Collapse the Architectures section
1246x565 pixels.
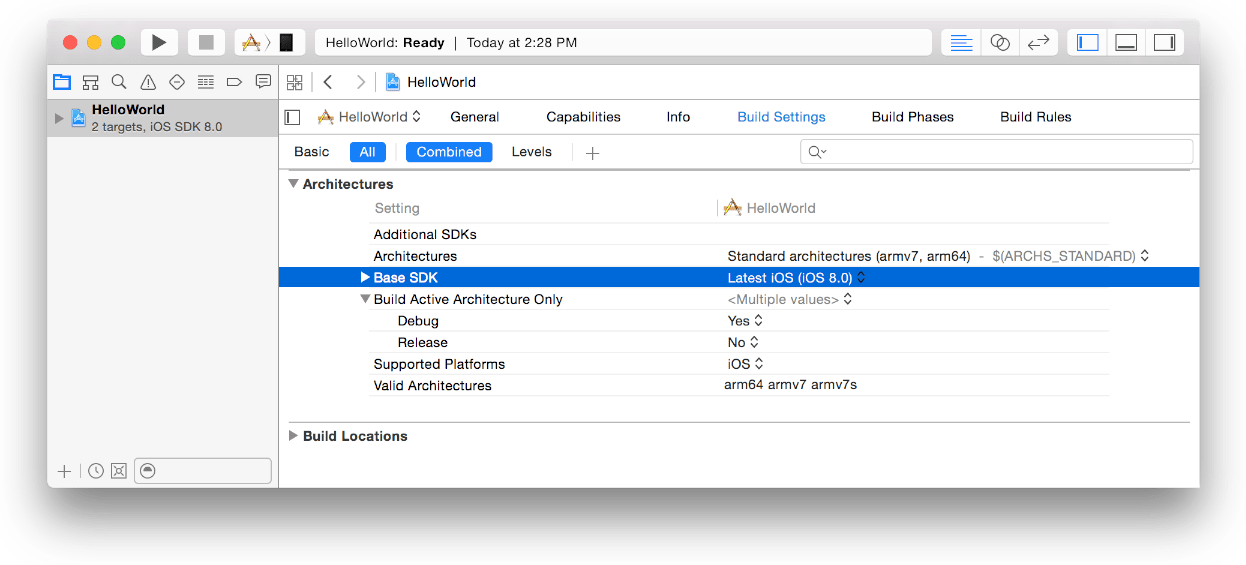294,184
